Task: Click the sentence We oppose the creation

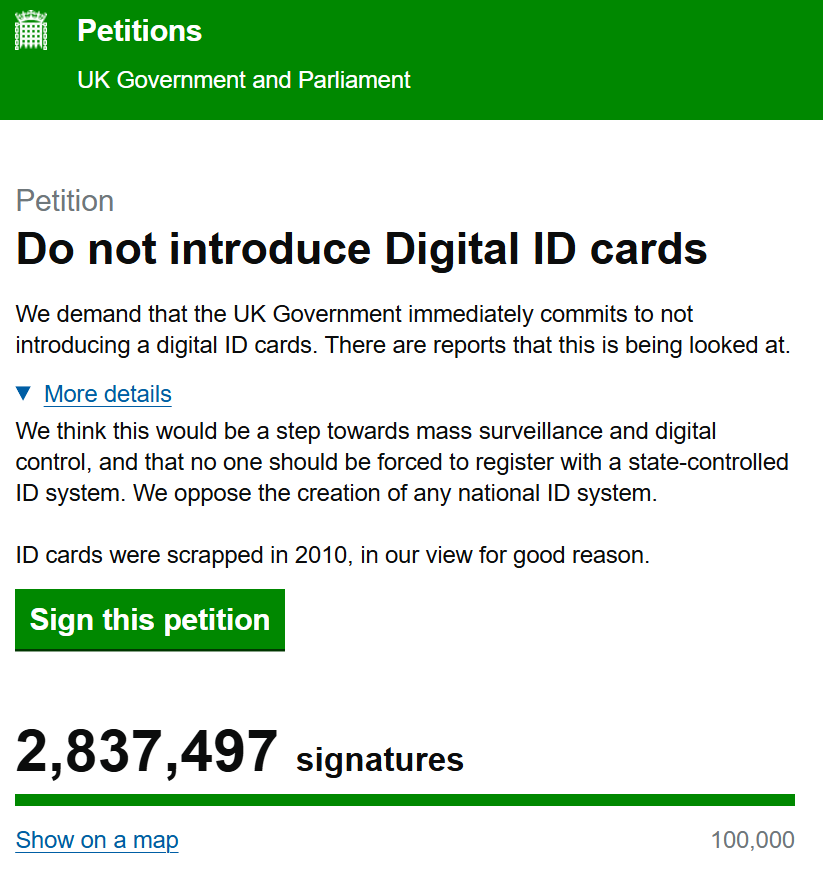Action: (395, 494)
